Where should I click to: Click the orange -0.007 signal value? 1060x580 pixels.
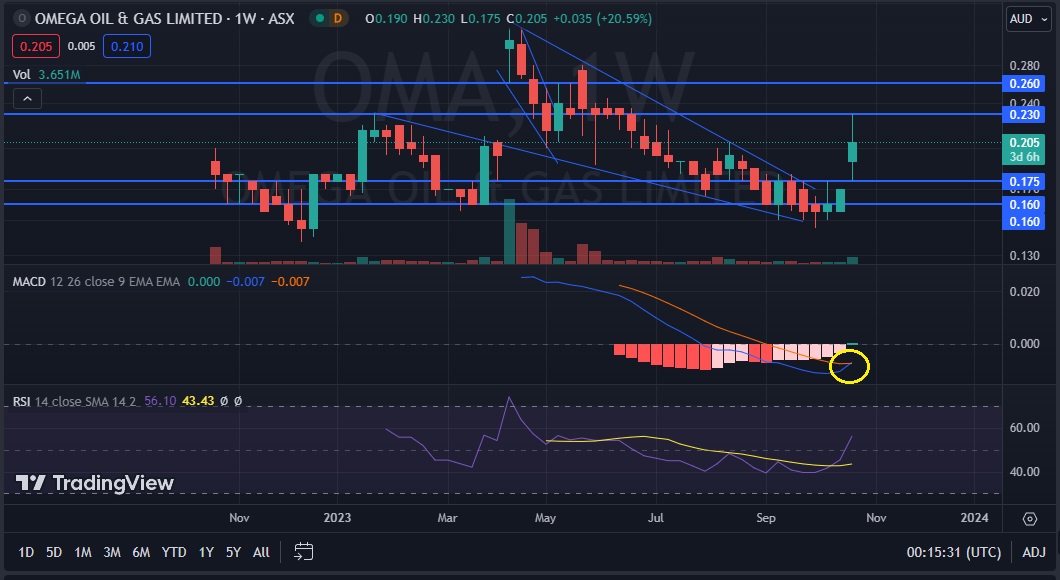[x=290, y=281]
